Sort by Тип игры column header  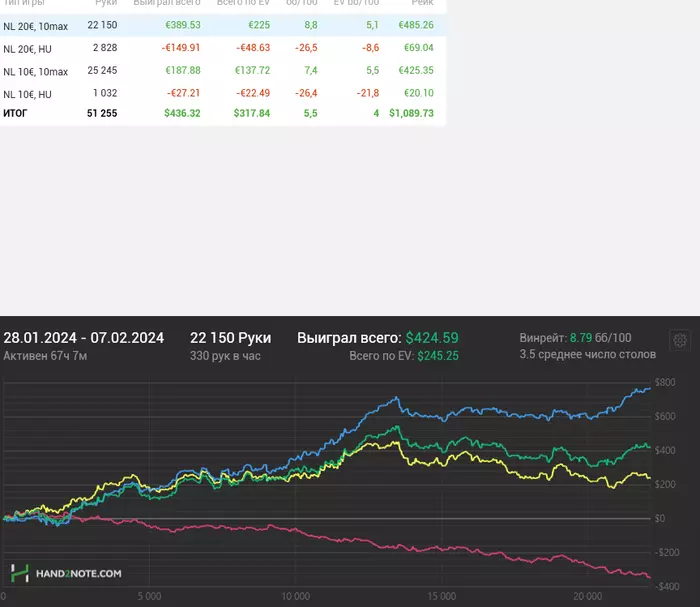tap(24, 4)
